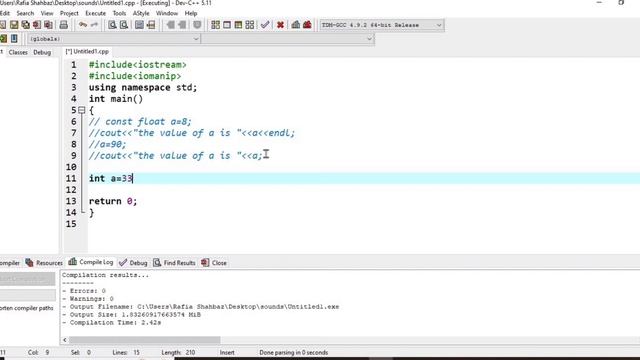Run the program with the window icon

point(227,25)
